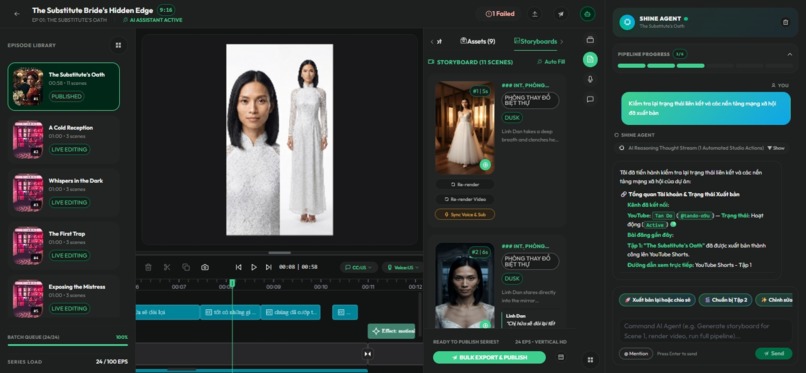Duplicate clip with copy icon
This screenshot has height=373, width=806.
click(x=186, y=267)
